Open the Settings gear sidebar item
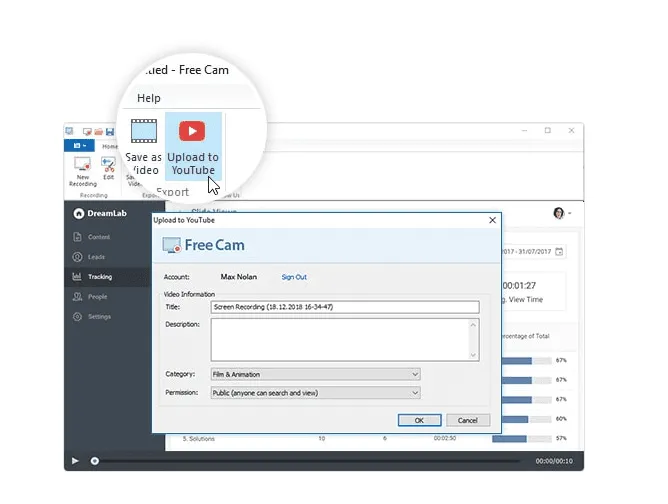Screen dimensions: 668x504 point(92,317)
